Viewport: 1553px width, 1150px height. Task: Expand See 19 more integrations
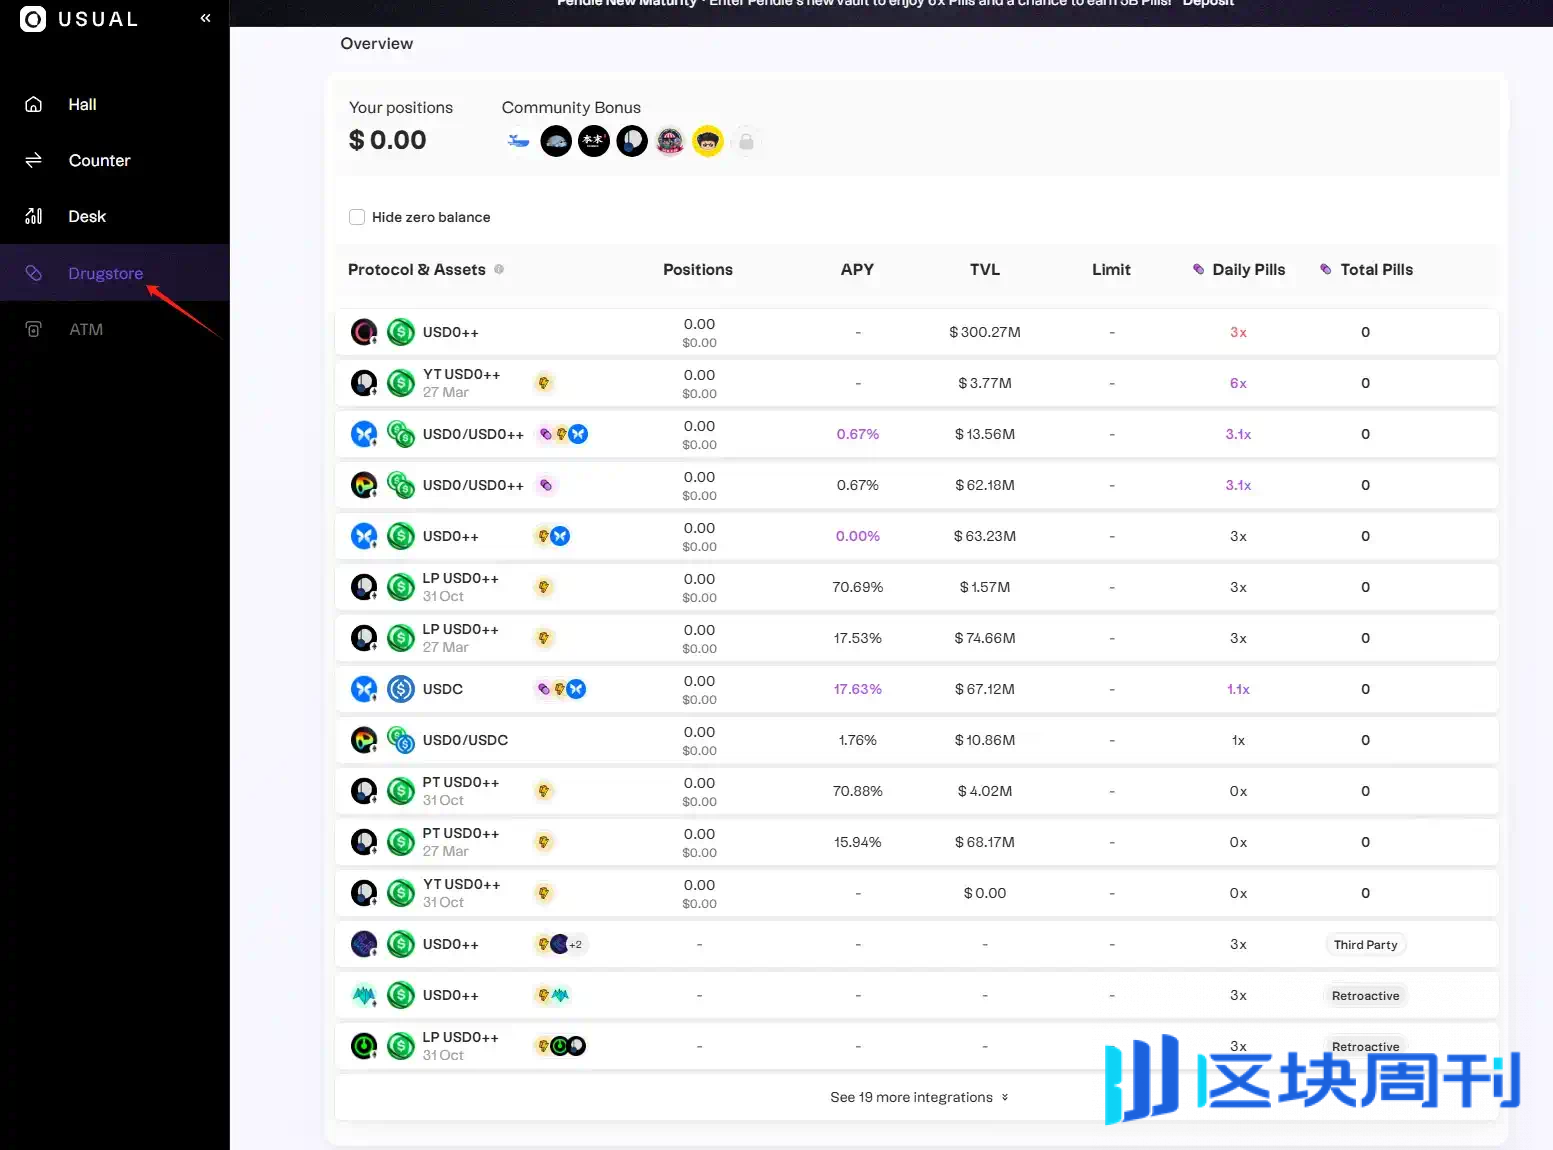coord(919,1097)
